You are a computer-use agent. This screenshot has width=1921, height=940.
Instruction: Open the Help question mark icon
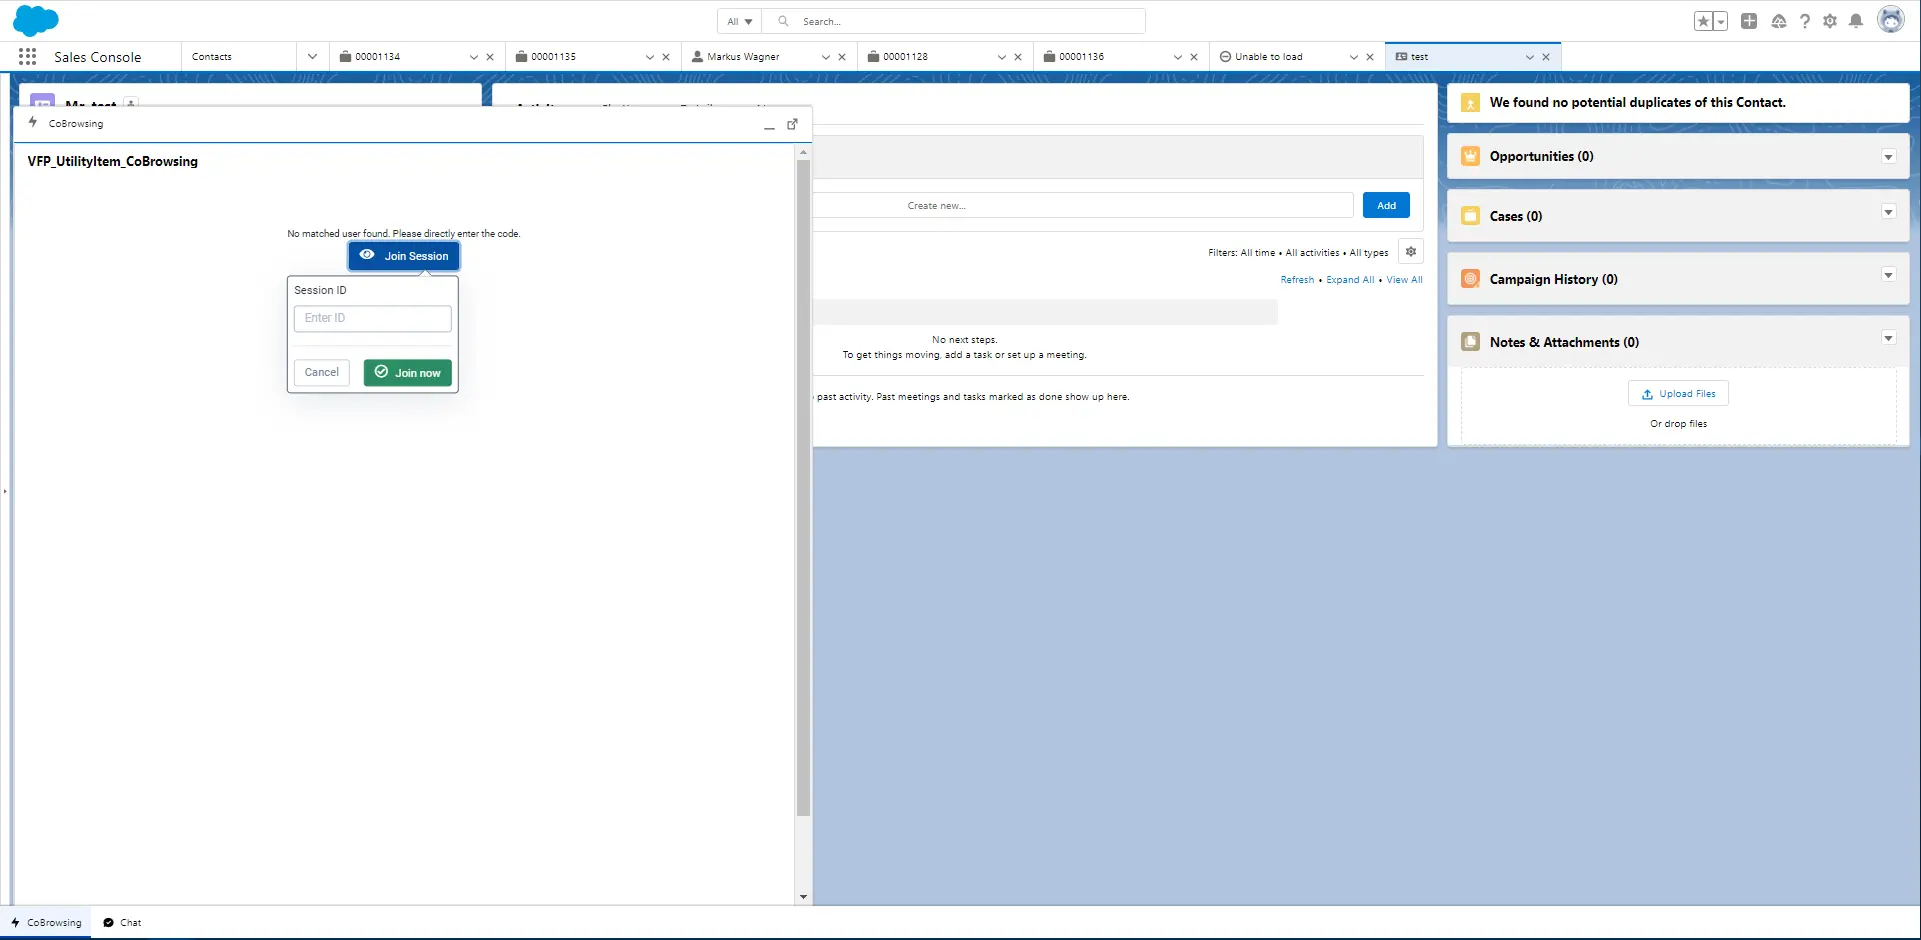(1805, 21)
